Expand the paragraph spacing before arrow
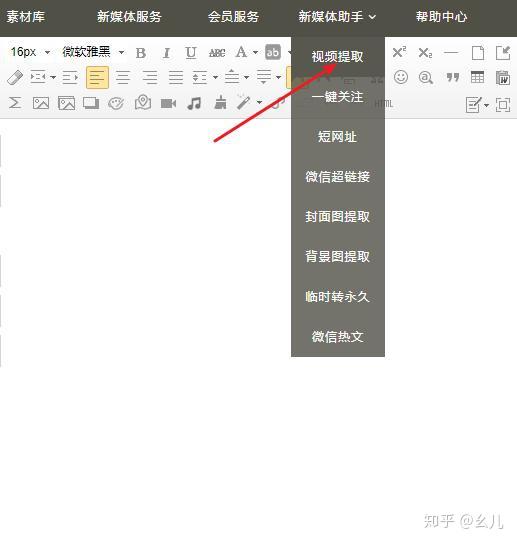This screenshot has width=517, height=544. point(247,77)
